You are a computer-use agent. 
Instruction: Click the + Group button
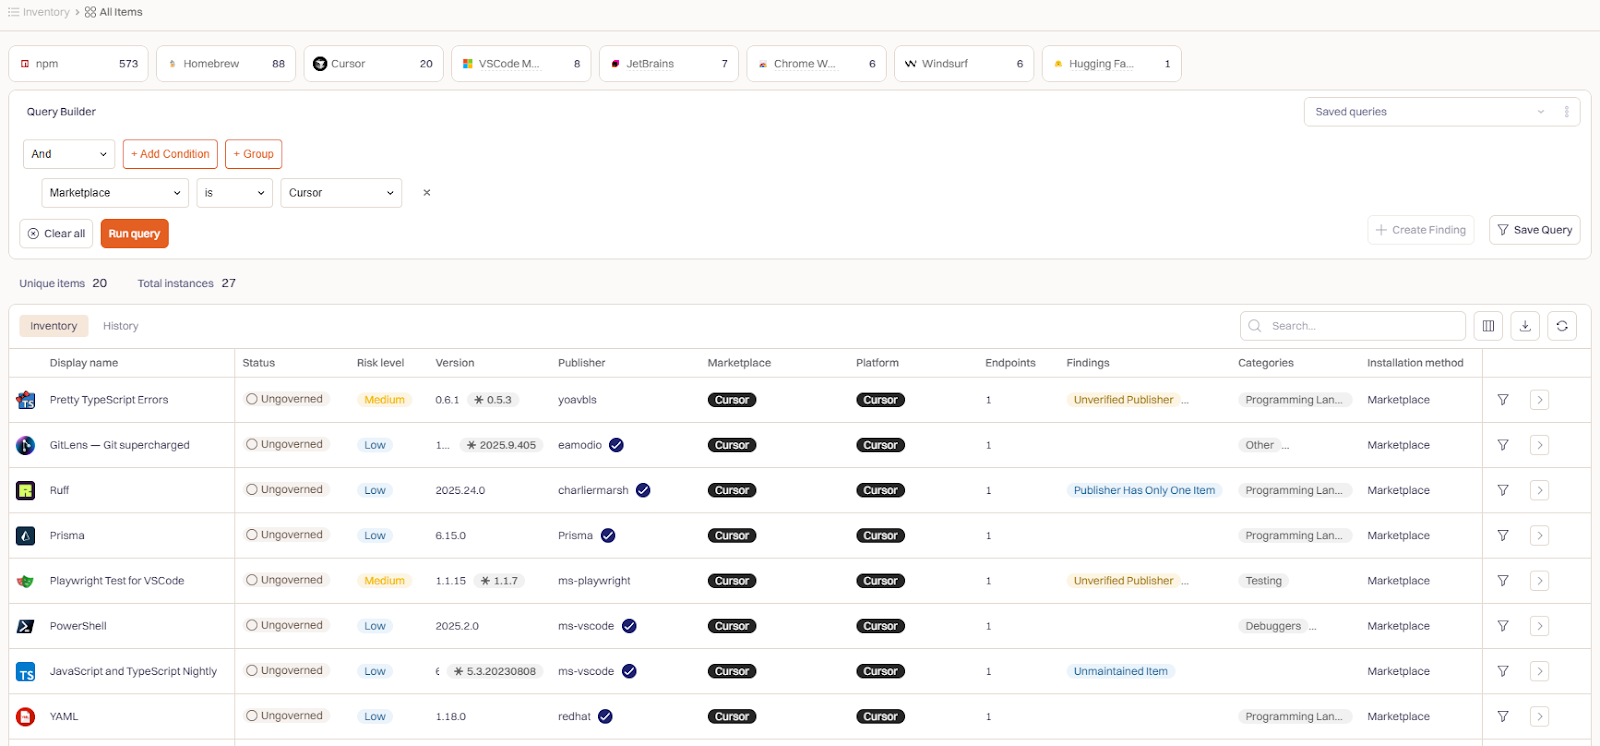254,154
